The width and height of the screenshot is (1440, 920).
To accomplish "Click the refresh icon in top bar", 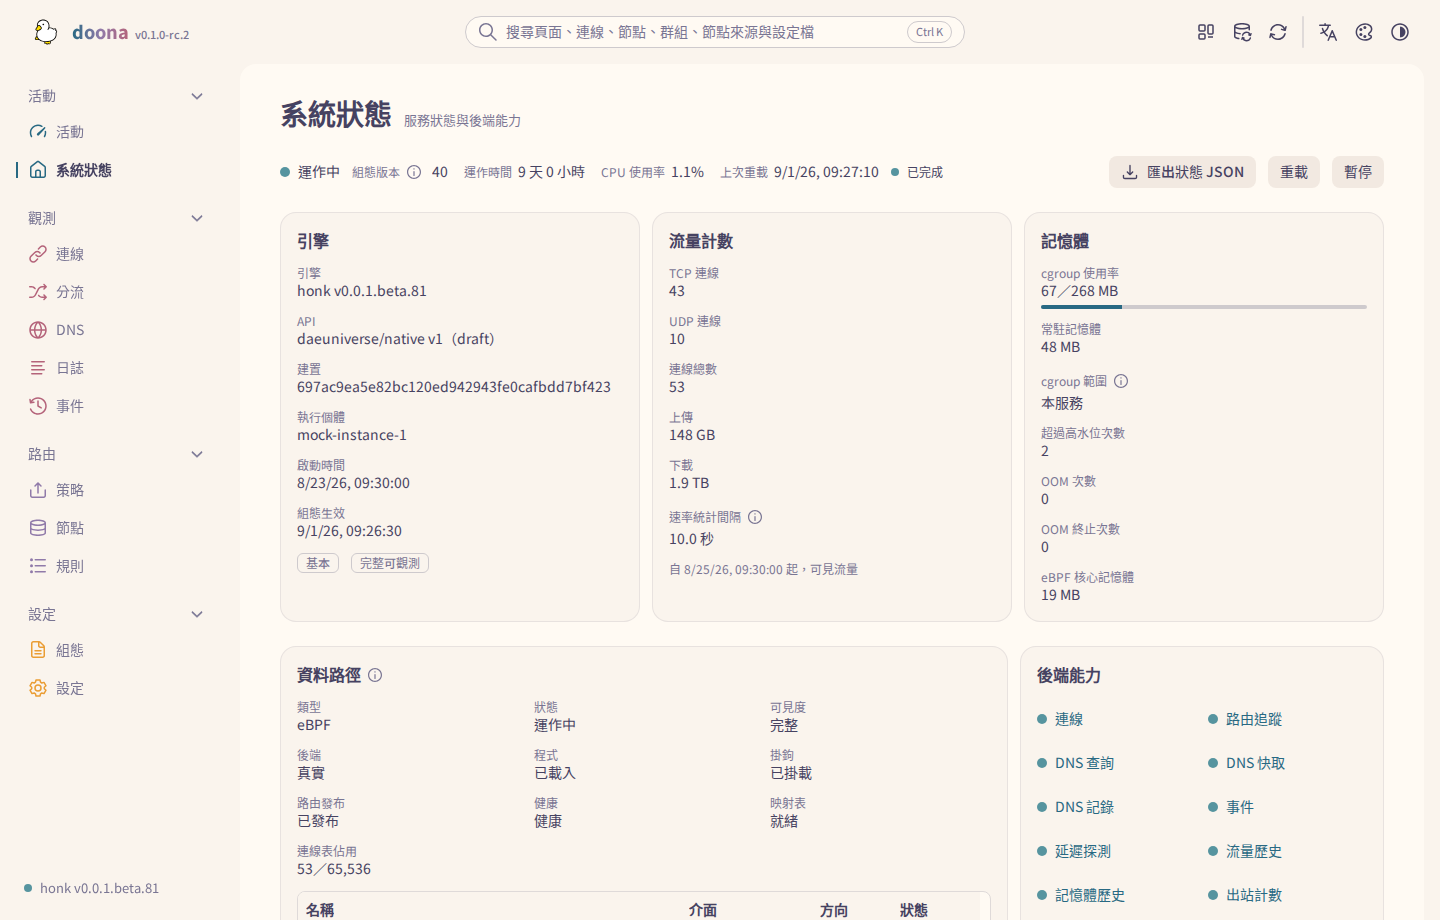I will [1278, 32].
